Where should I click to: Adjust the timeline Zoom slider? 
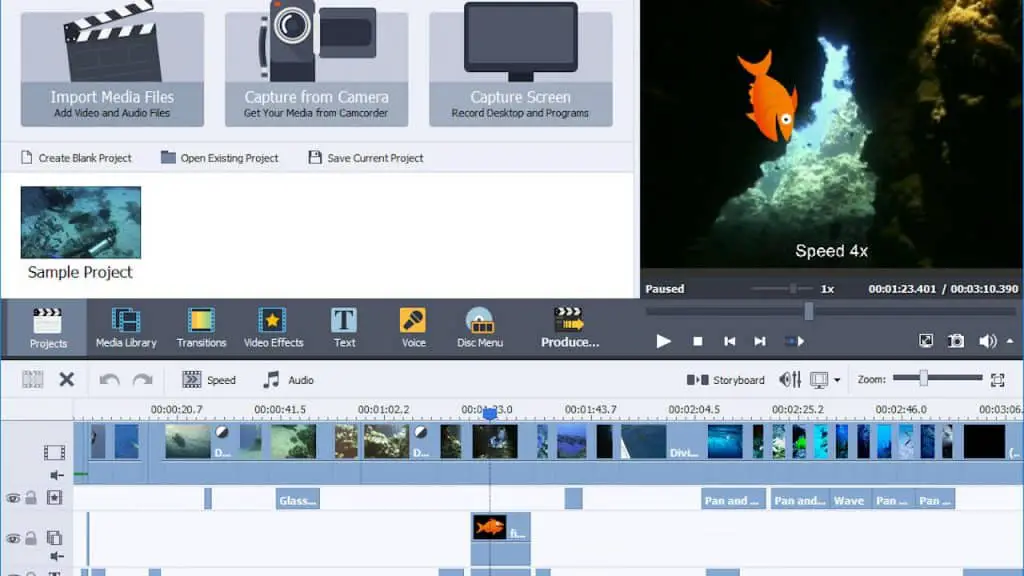[x=923, y=377]
